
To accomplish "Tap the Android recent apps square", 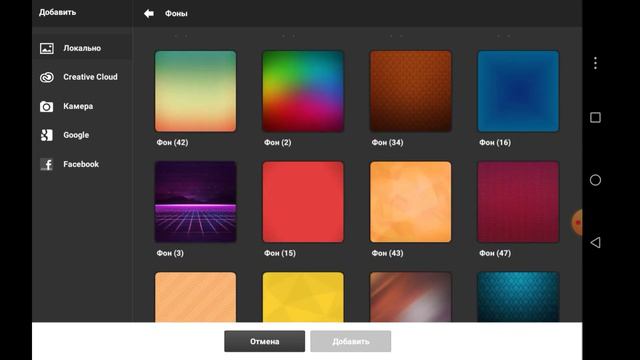I will [x=596, y=118].
